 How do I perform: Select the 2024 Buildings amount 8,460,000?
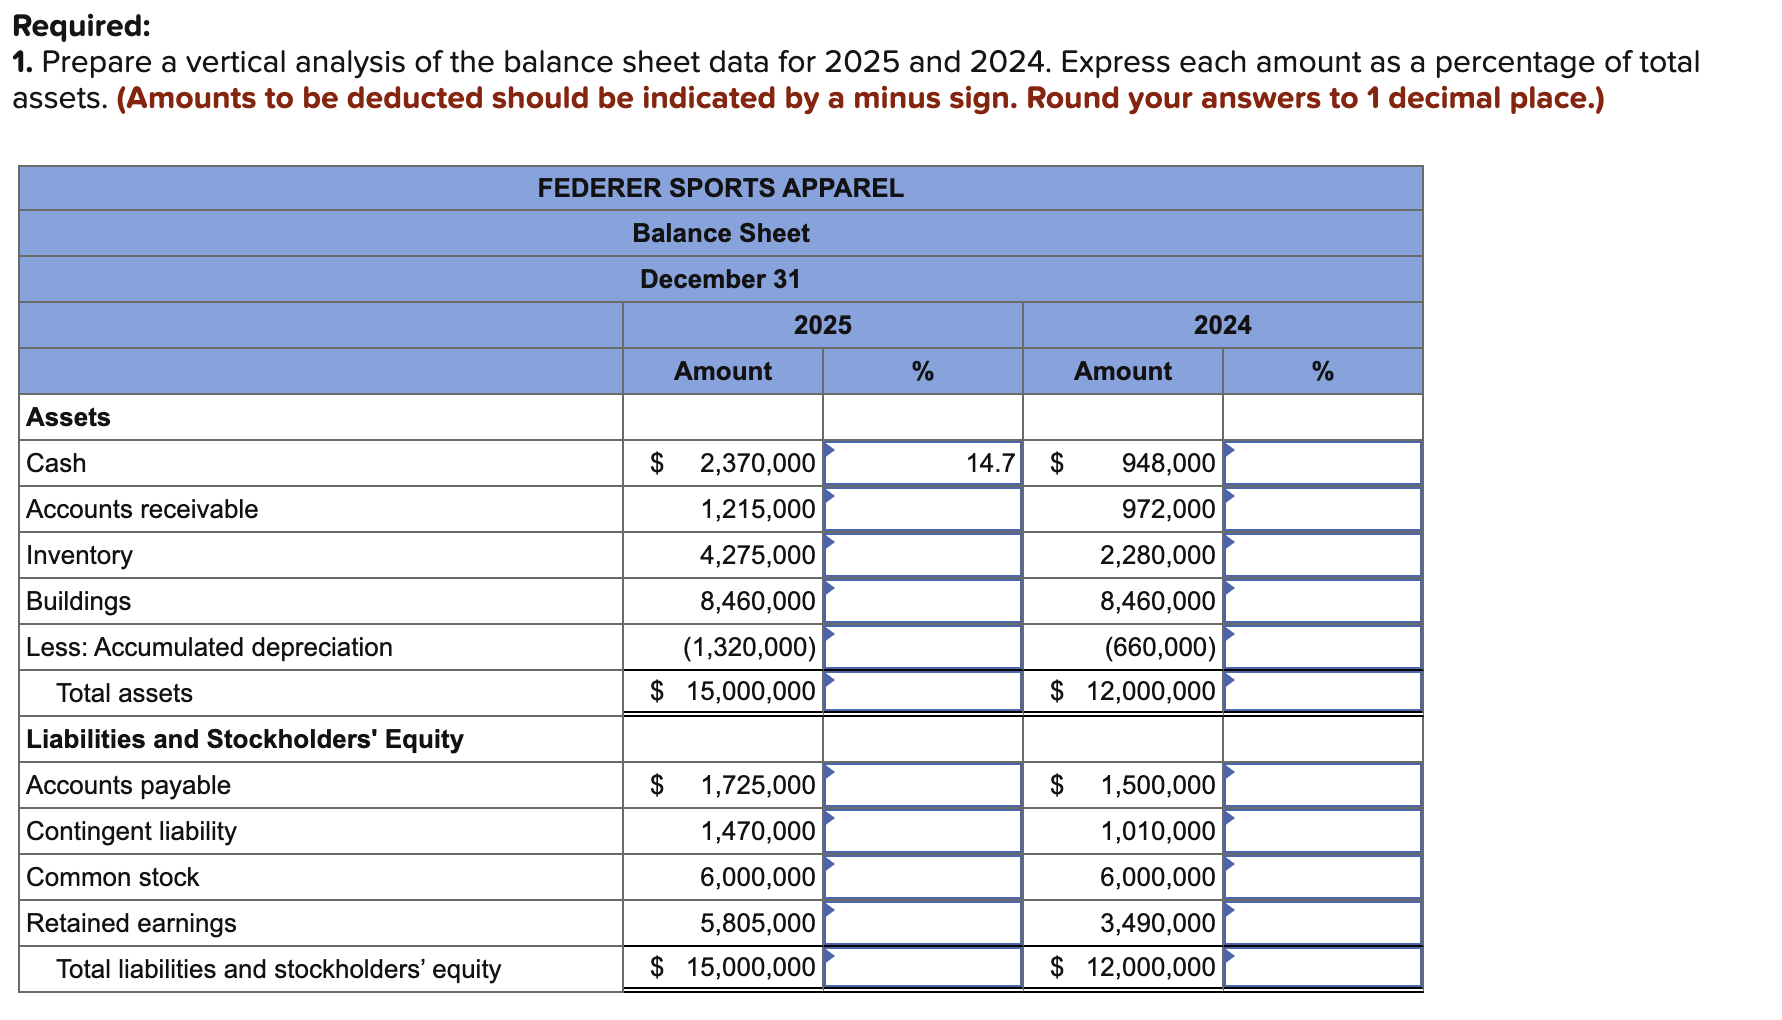click(x=1157, y=601)
